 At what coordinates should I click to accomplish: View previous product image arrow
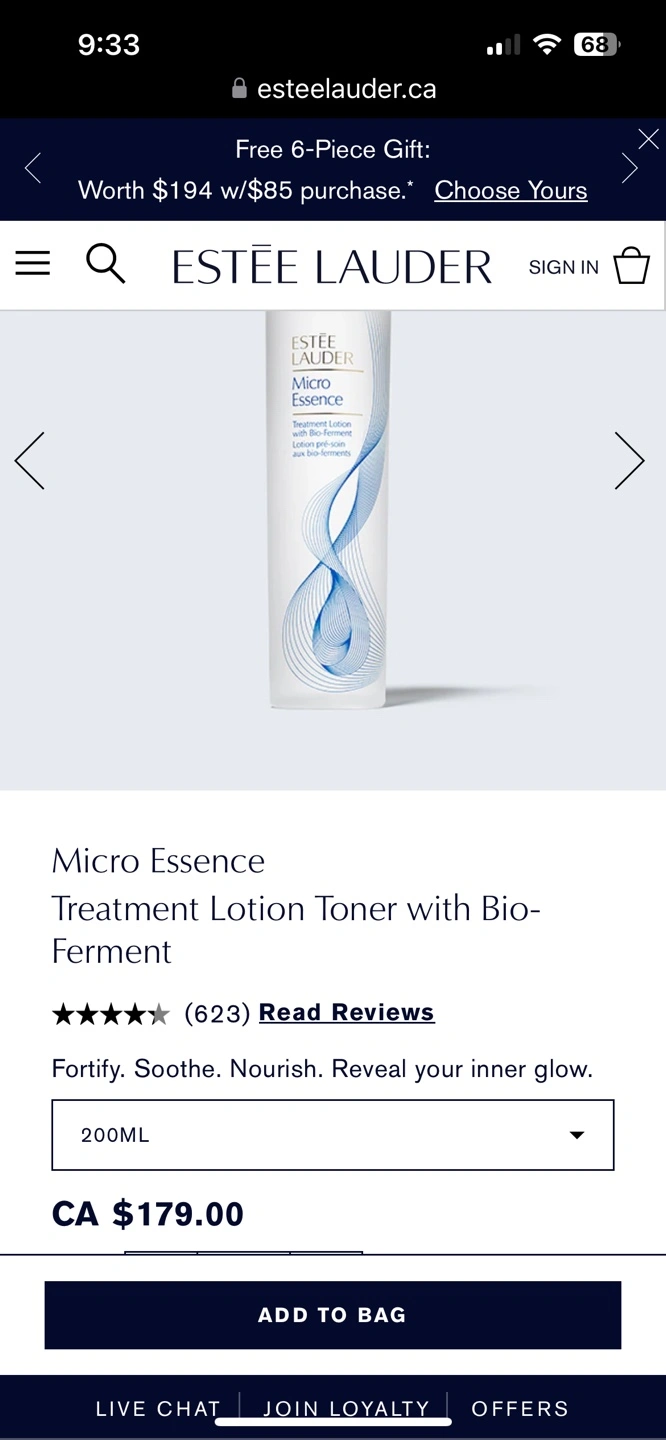30,461
